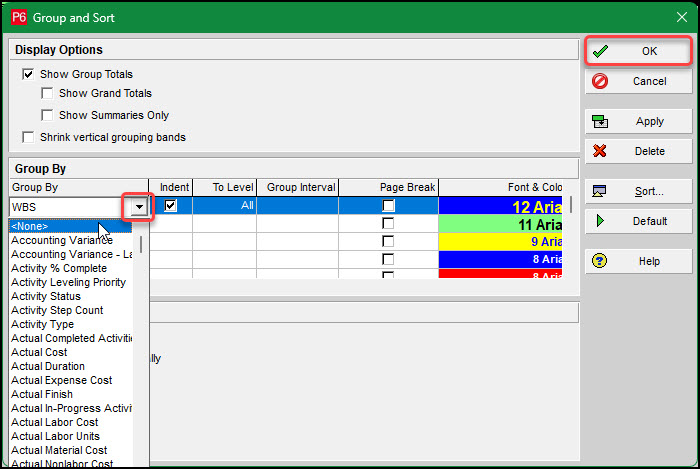This screenshot has width=700, height=469.
Task: Select Actual Cost option
Action: click(71, 353)
